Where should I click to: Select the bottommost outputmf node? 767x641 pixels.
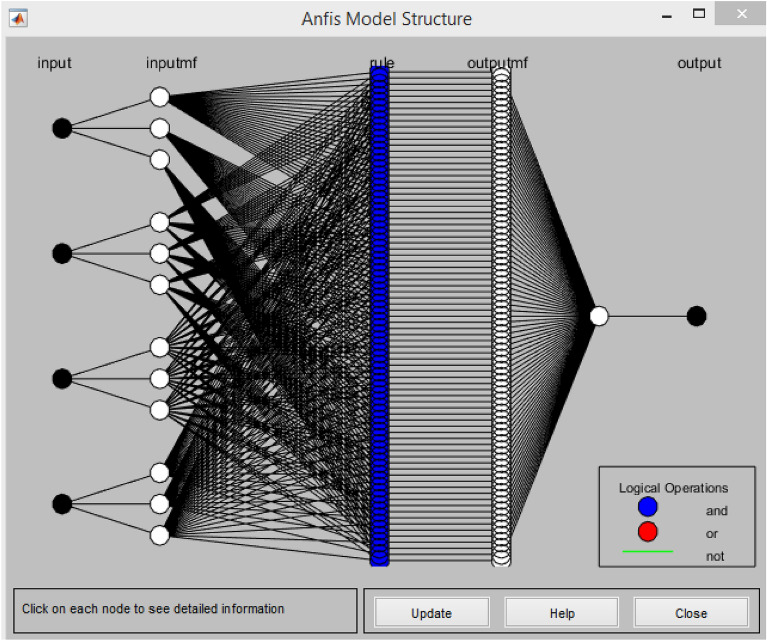coord(501,558)
